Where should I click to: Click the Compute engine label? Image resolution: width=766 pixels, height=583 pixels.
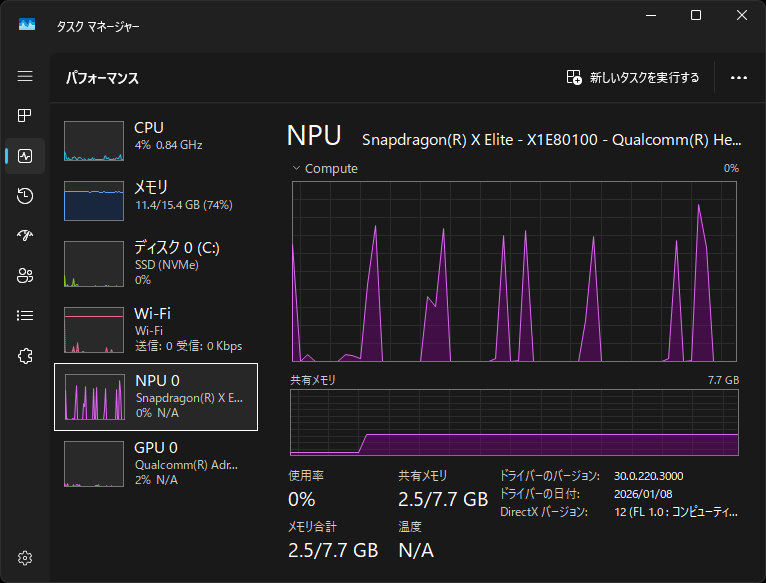coord(331,169)
